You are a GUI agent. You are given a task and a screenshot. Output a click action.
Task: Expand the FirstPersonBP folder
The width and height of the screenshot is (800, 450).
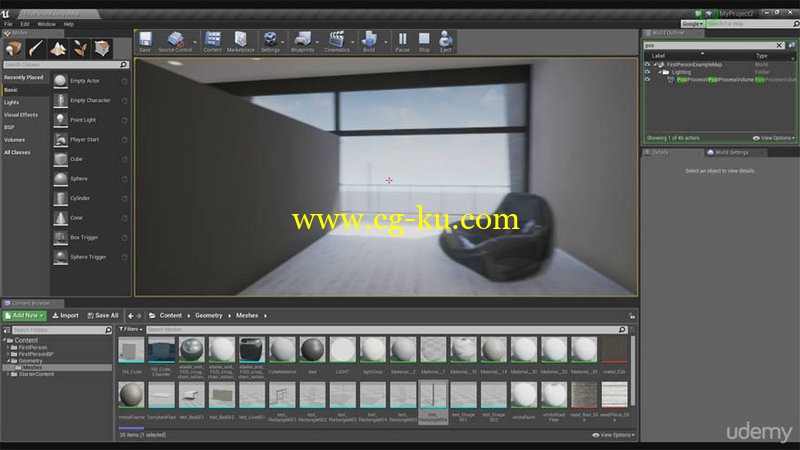[x=8, y=354]
